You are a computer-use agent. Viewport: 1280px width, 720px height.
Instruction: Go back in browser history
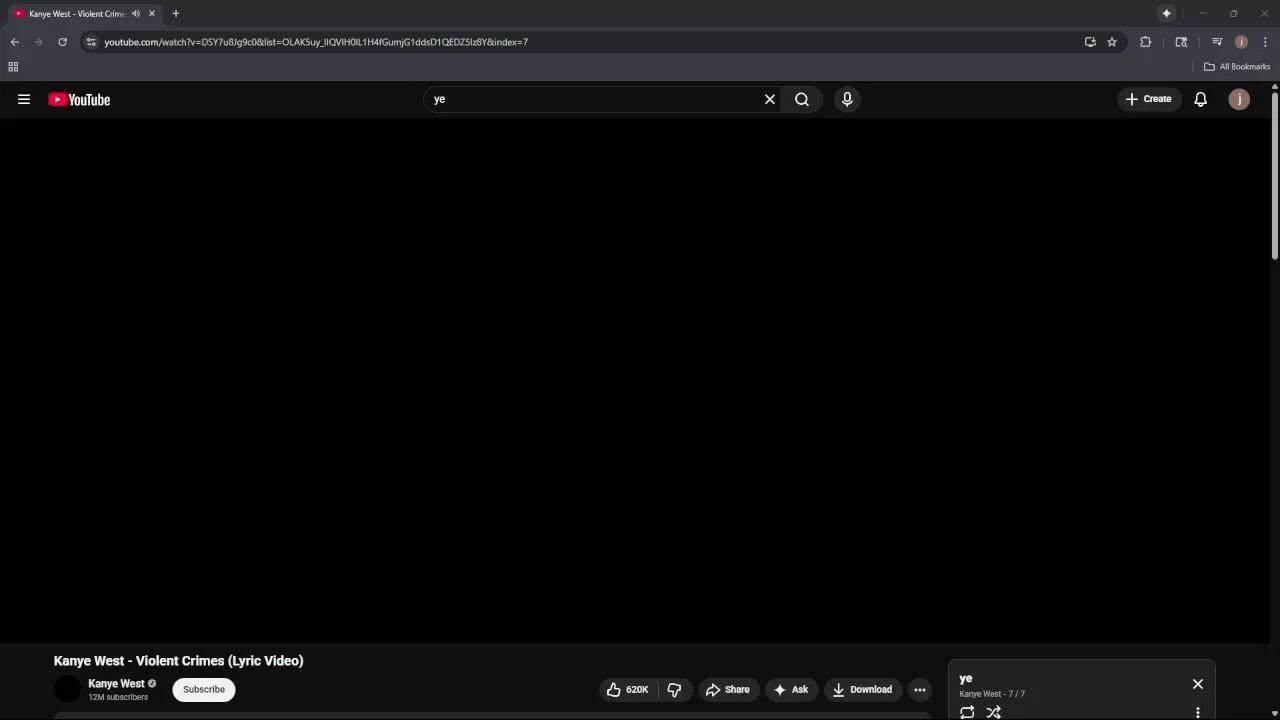[15, 42]
